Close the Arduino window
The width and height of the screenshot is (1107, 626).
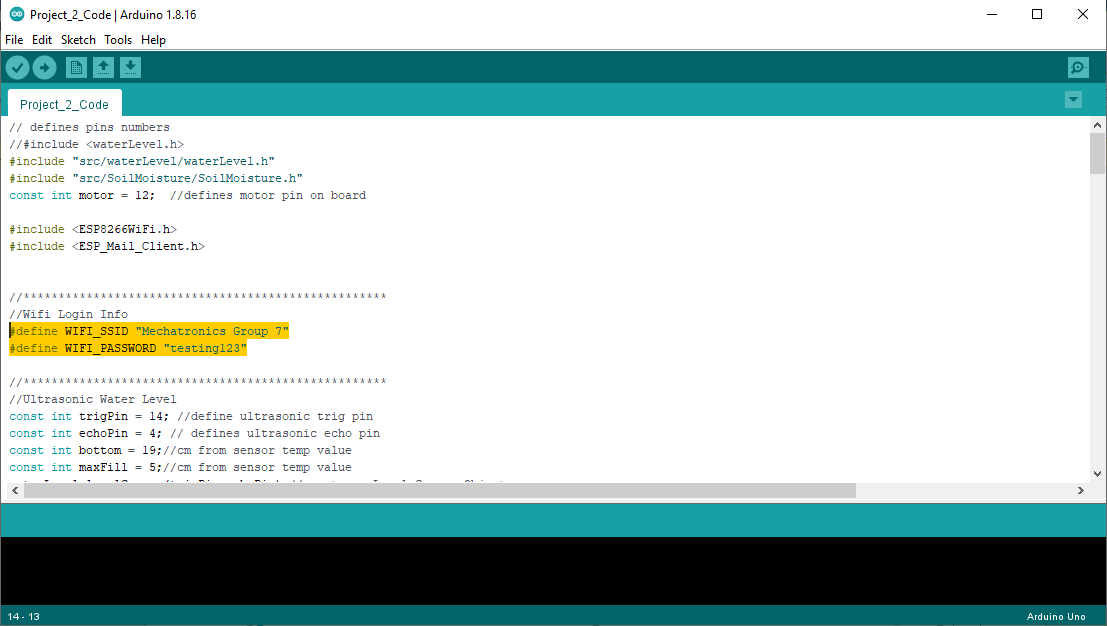(x=1082, y=14)
